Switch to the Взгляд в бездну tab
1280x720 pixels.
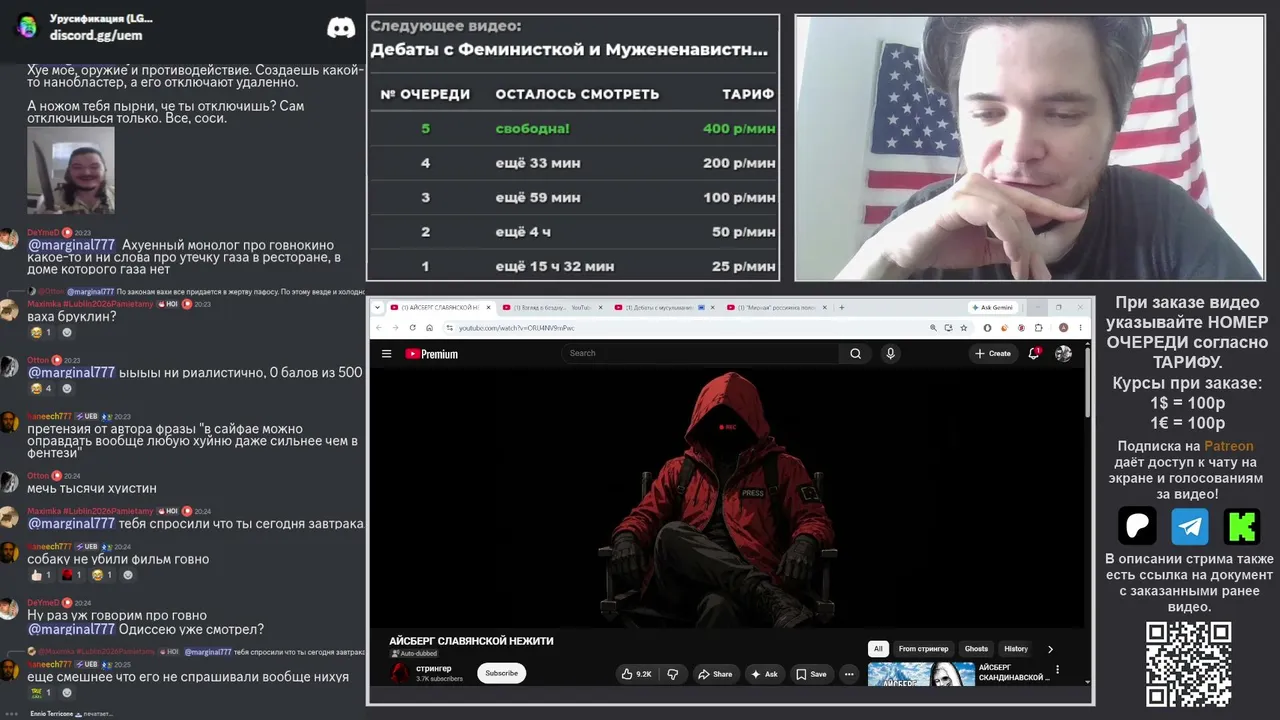point(554,307)
